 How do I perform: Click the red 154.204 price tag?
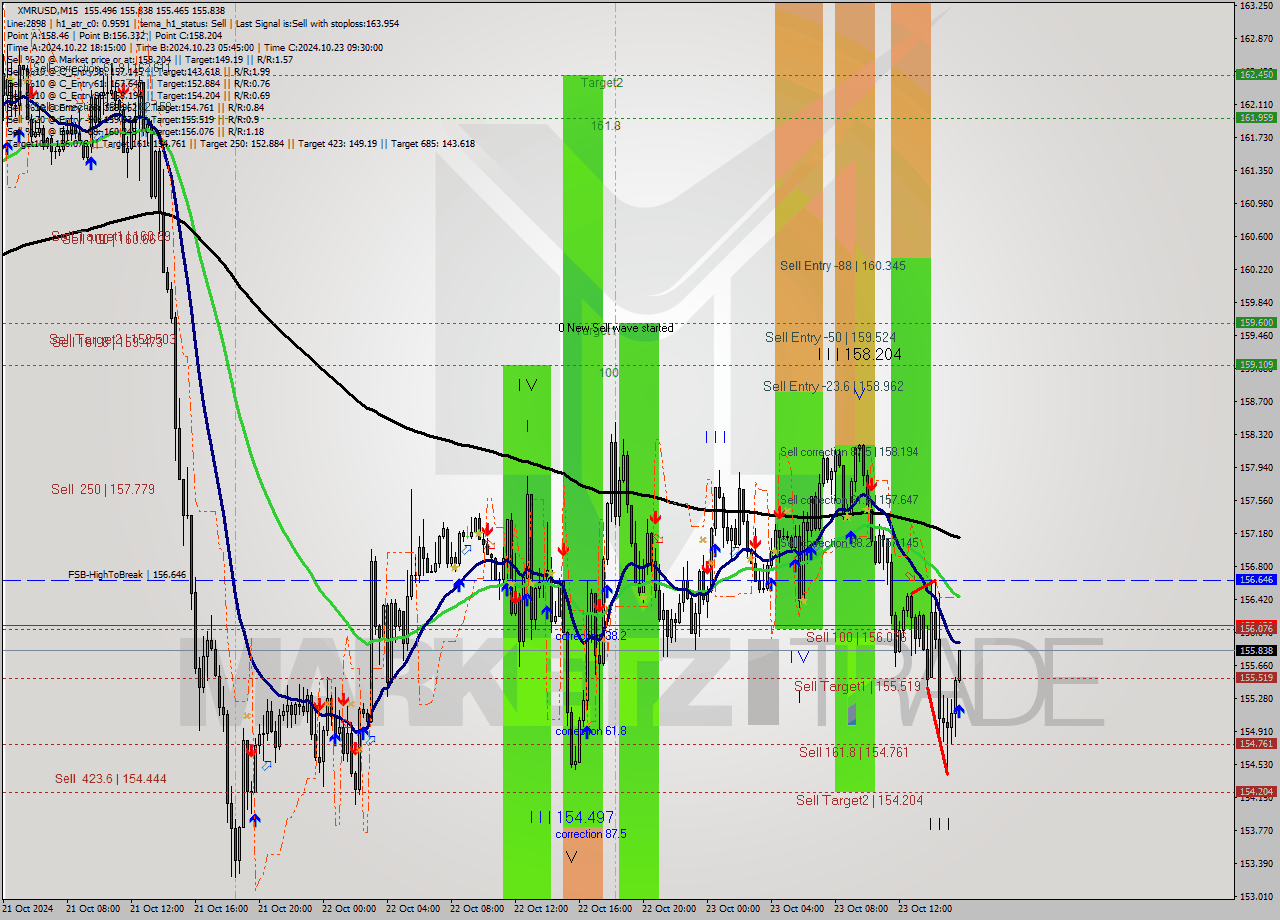1255,791
